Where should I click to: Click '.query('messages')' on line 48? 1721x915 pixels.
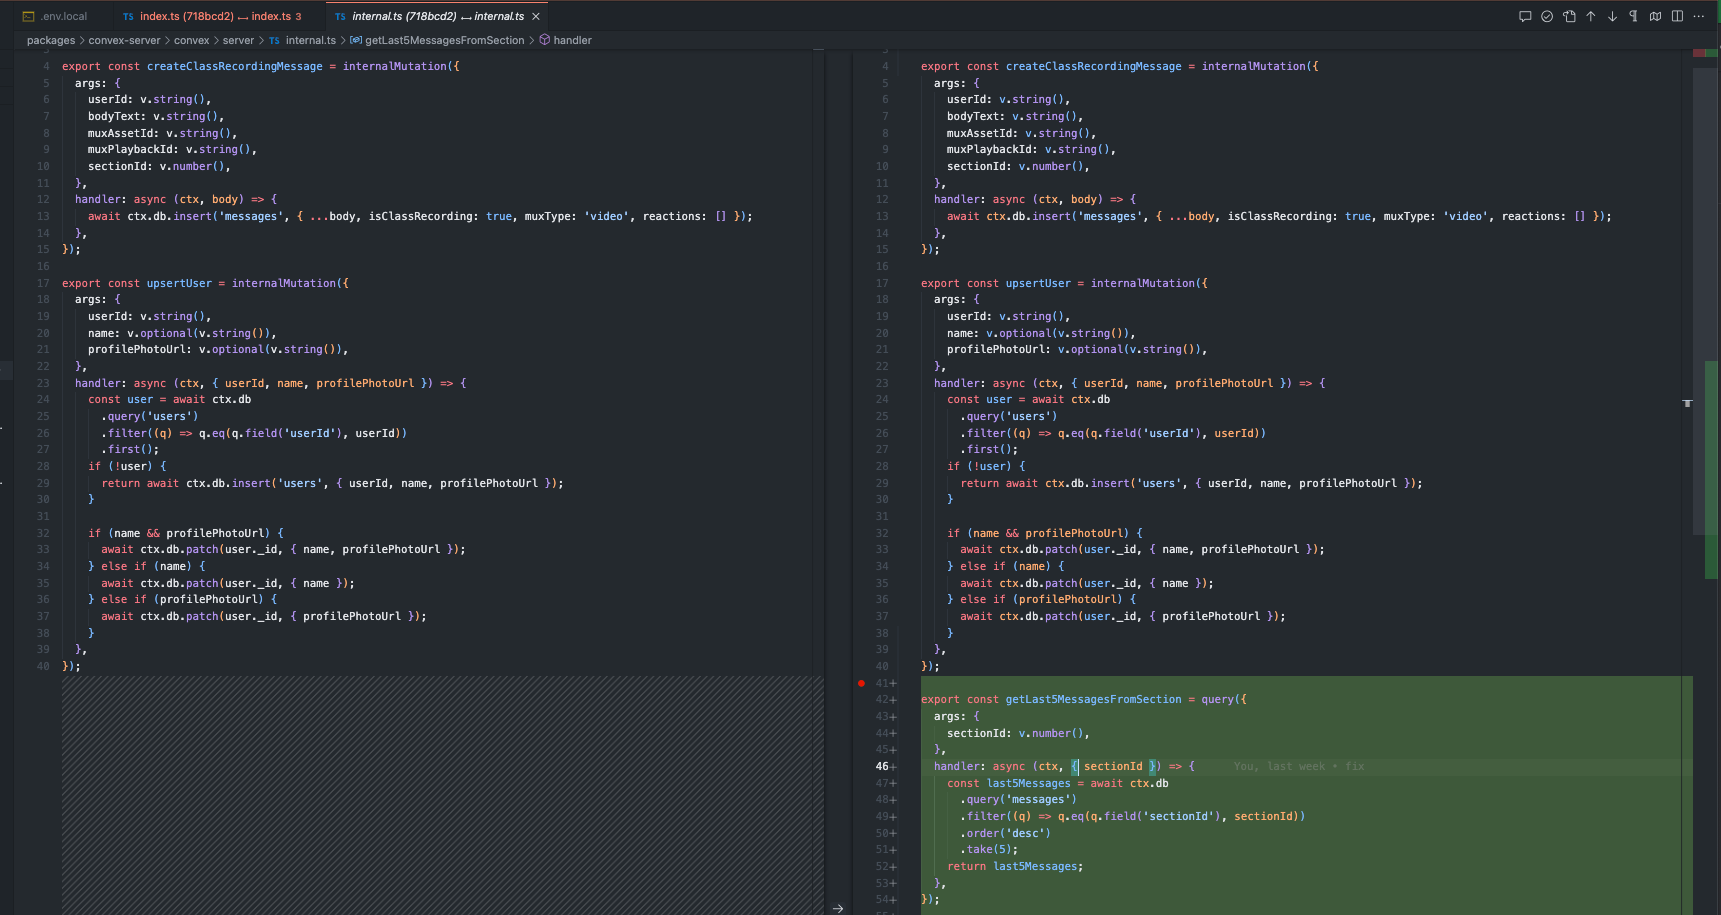(x=1018, y=800)
